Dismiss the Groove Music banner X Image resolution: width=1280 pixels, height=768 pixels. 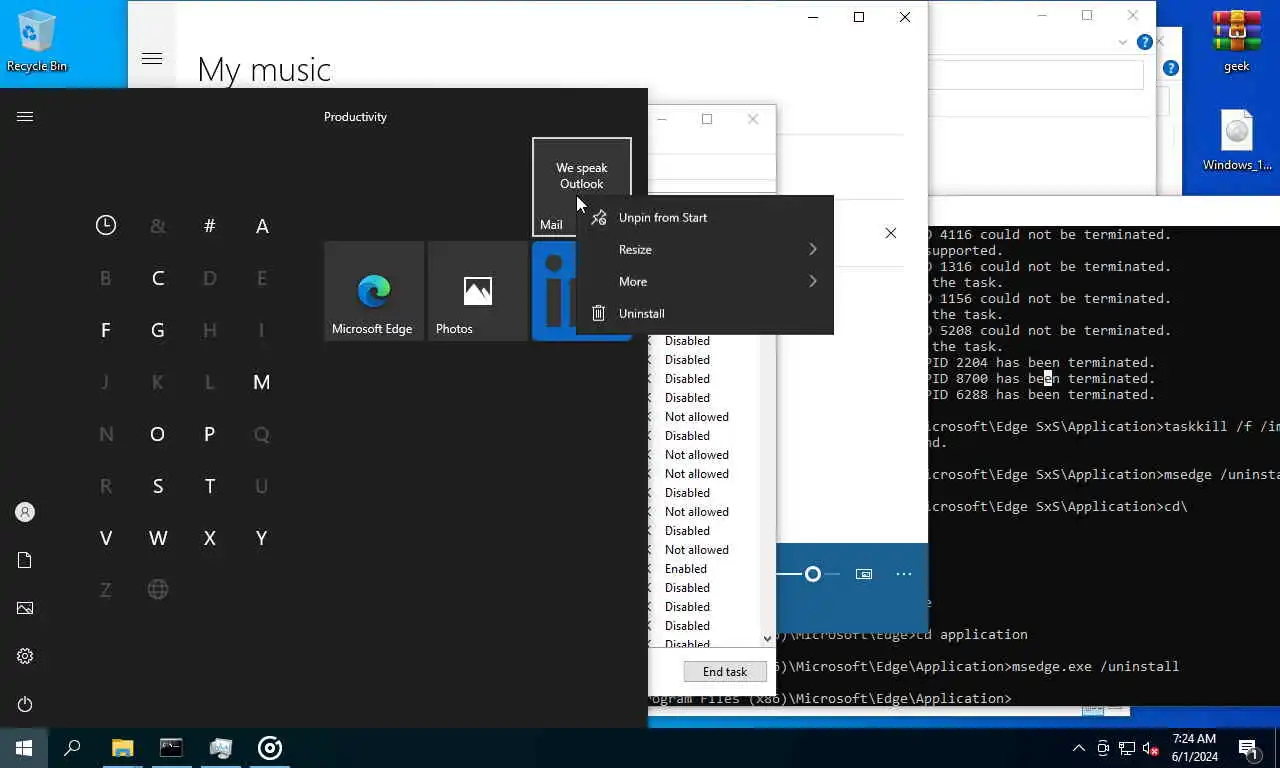[890, 233]
